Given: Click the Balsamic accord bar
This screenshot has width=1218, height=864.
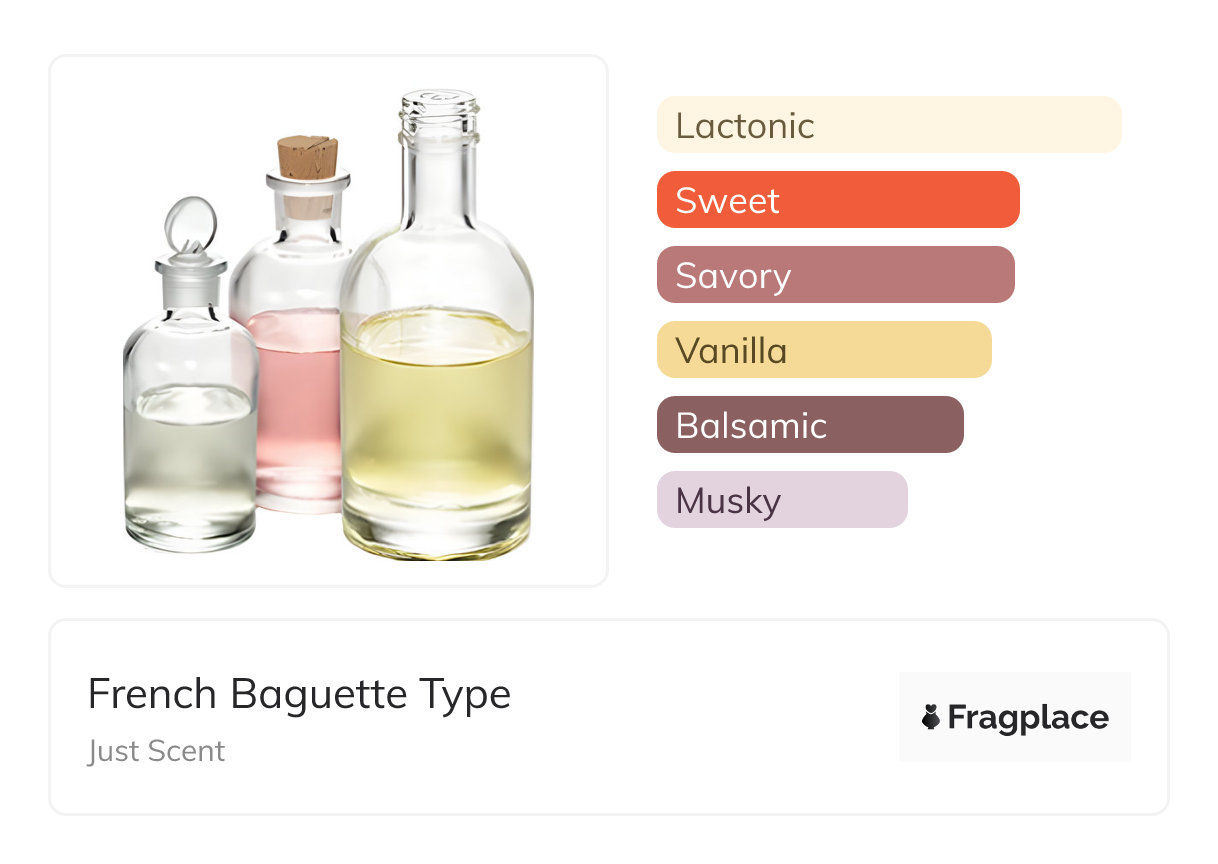Looking at the screenshot, I should [x=809, y=425].
